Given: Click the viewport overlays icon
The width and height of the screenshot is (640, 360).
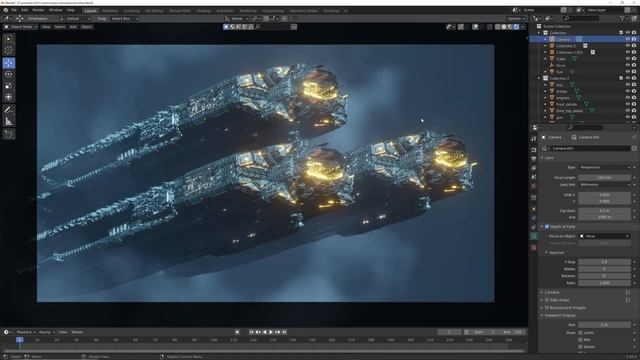Looking at the screenshot, I should [x=476, y=27].
